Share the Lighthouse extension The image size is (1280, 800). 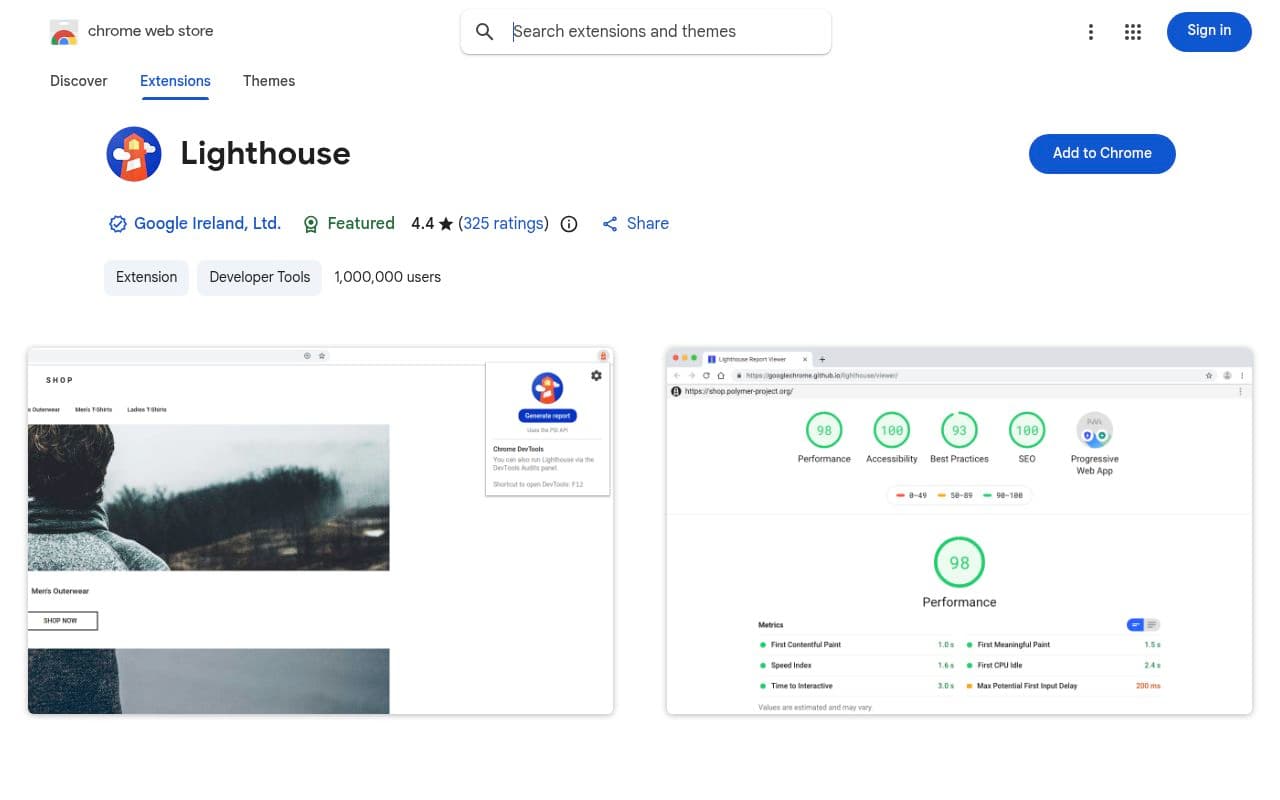coord(635,223)
